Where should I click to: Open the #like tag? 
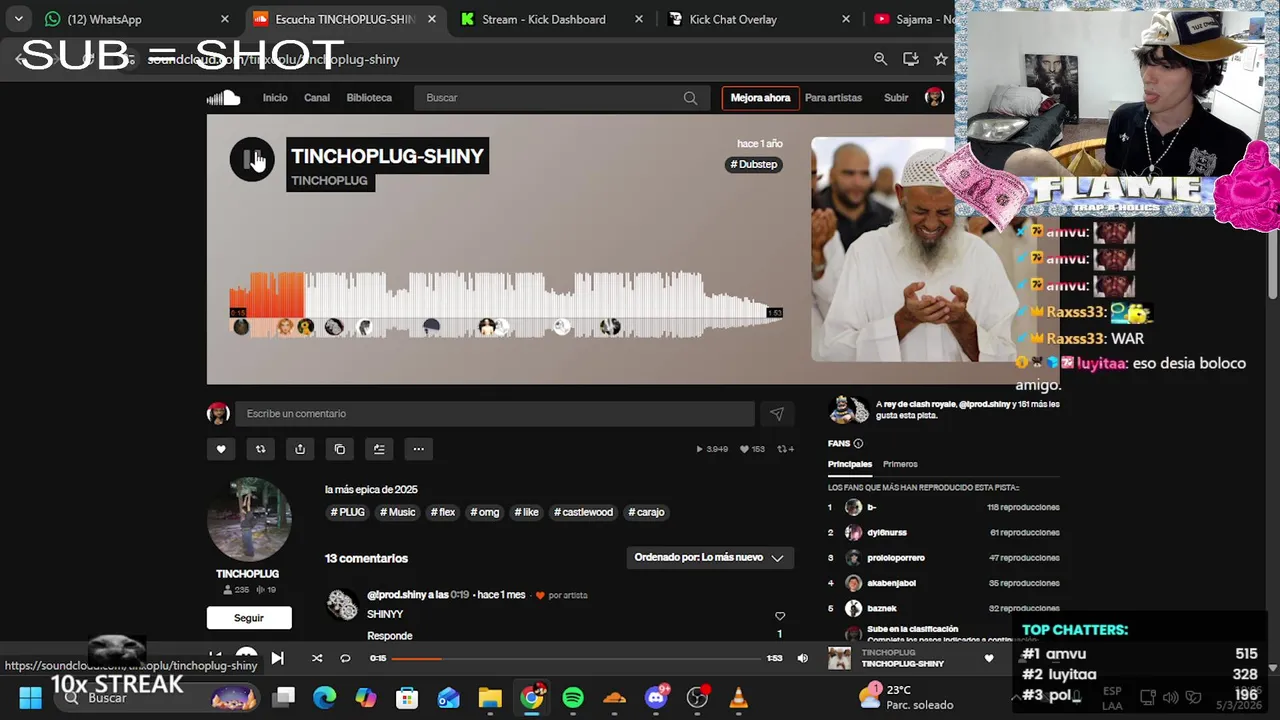coord(527,512)
